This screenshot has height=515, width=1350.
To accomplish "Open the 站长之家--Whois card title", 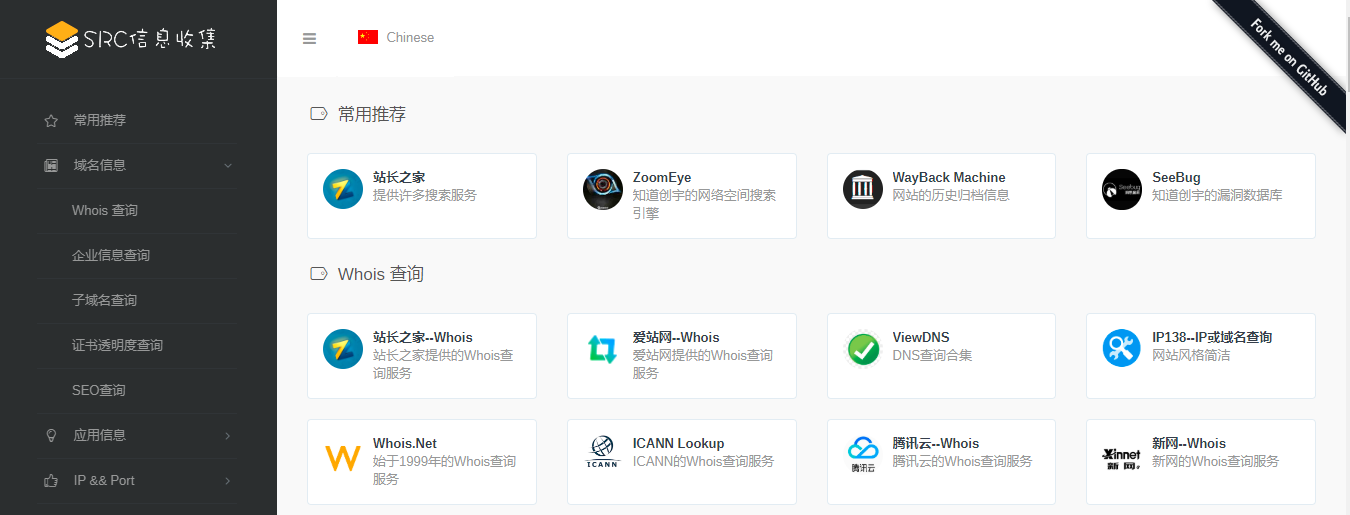I will click(x=423, y=337).
